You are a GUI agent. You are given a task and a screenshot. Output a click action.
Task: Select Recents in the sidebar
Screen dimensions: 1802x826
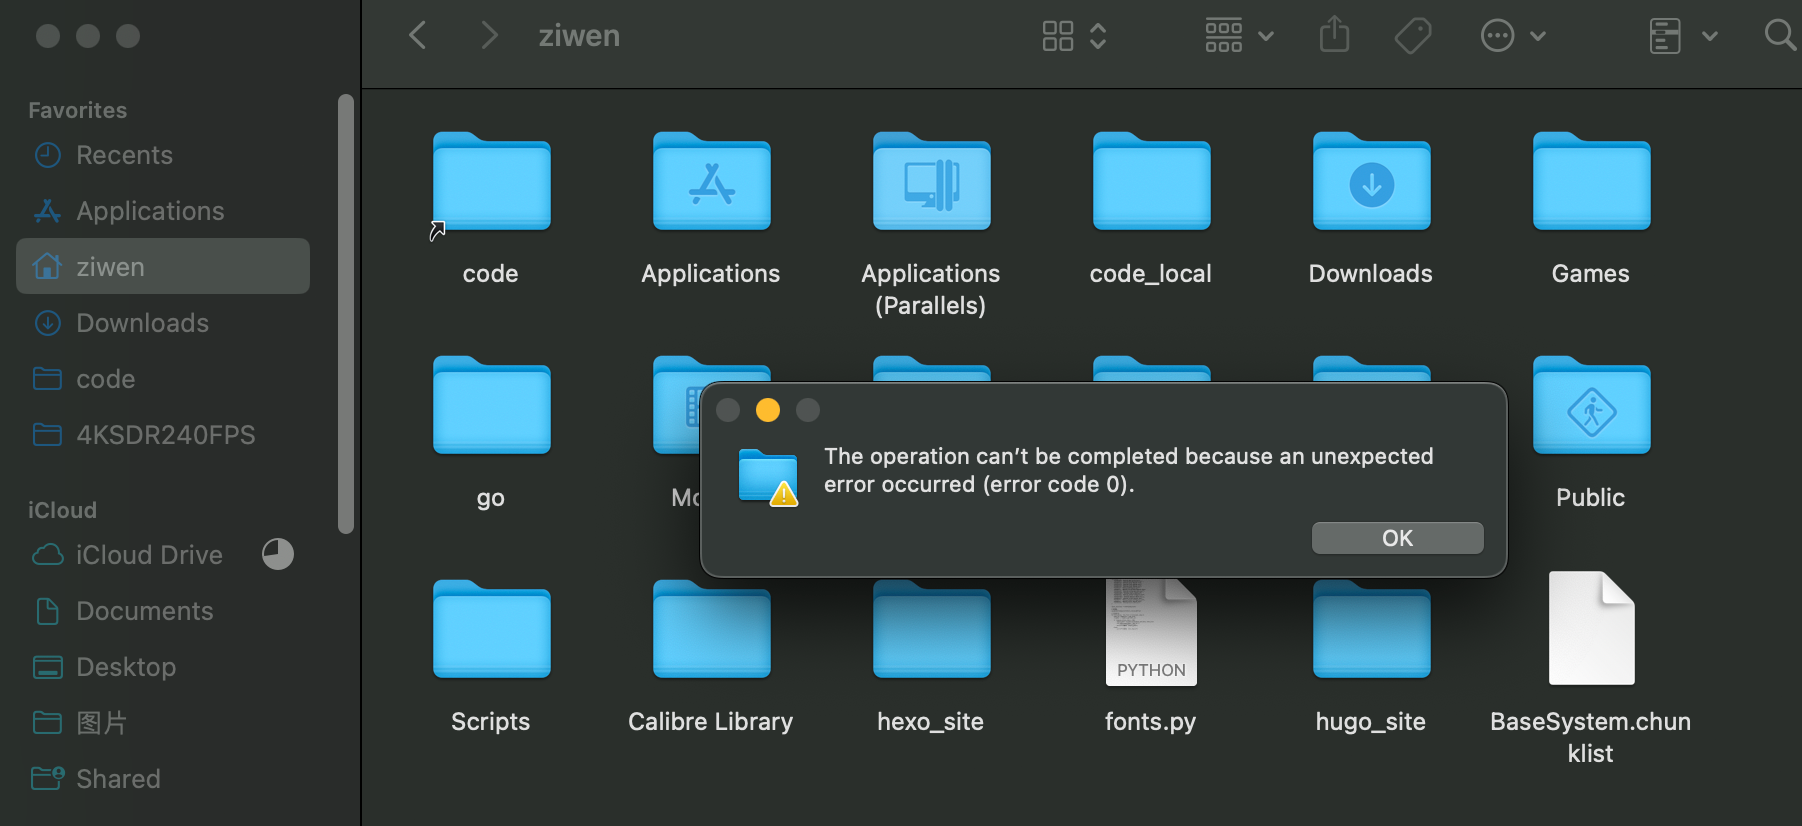click(x=124, y=155)
